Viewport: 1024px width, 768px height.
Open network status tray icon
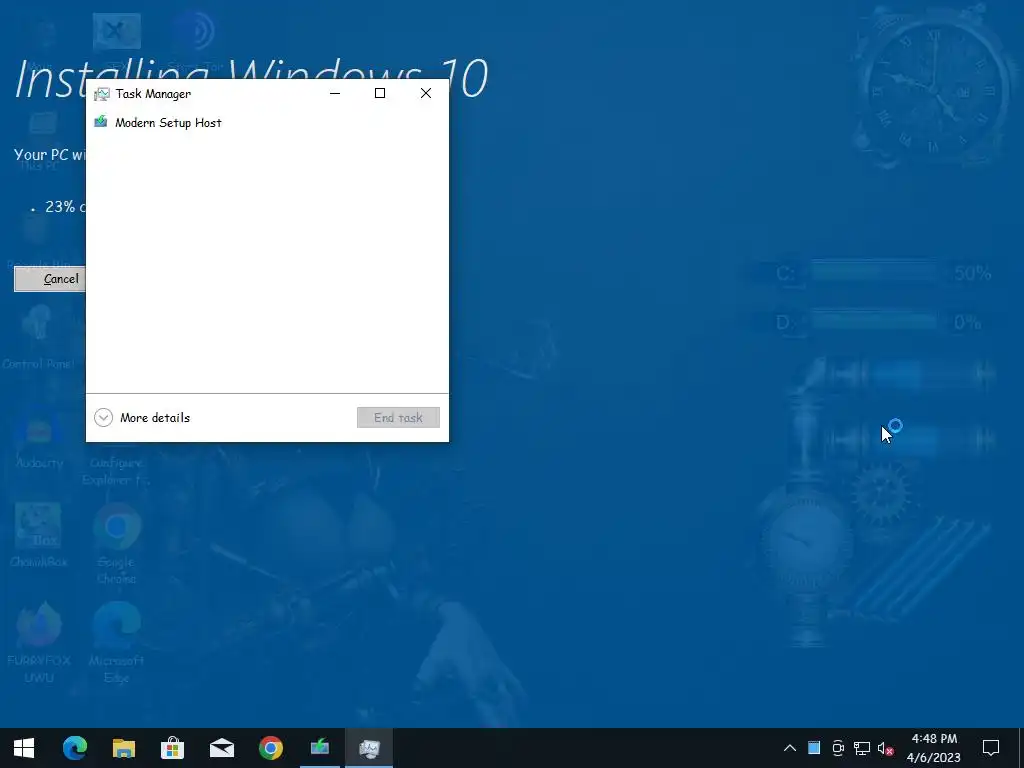click(862, 748)
